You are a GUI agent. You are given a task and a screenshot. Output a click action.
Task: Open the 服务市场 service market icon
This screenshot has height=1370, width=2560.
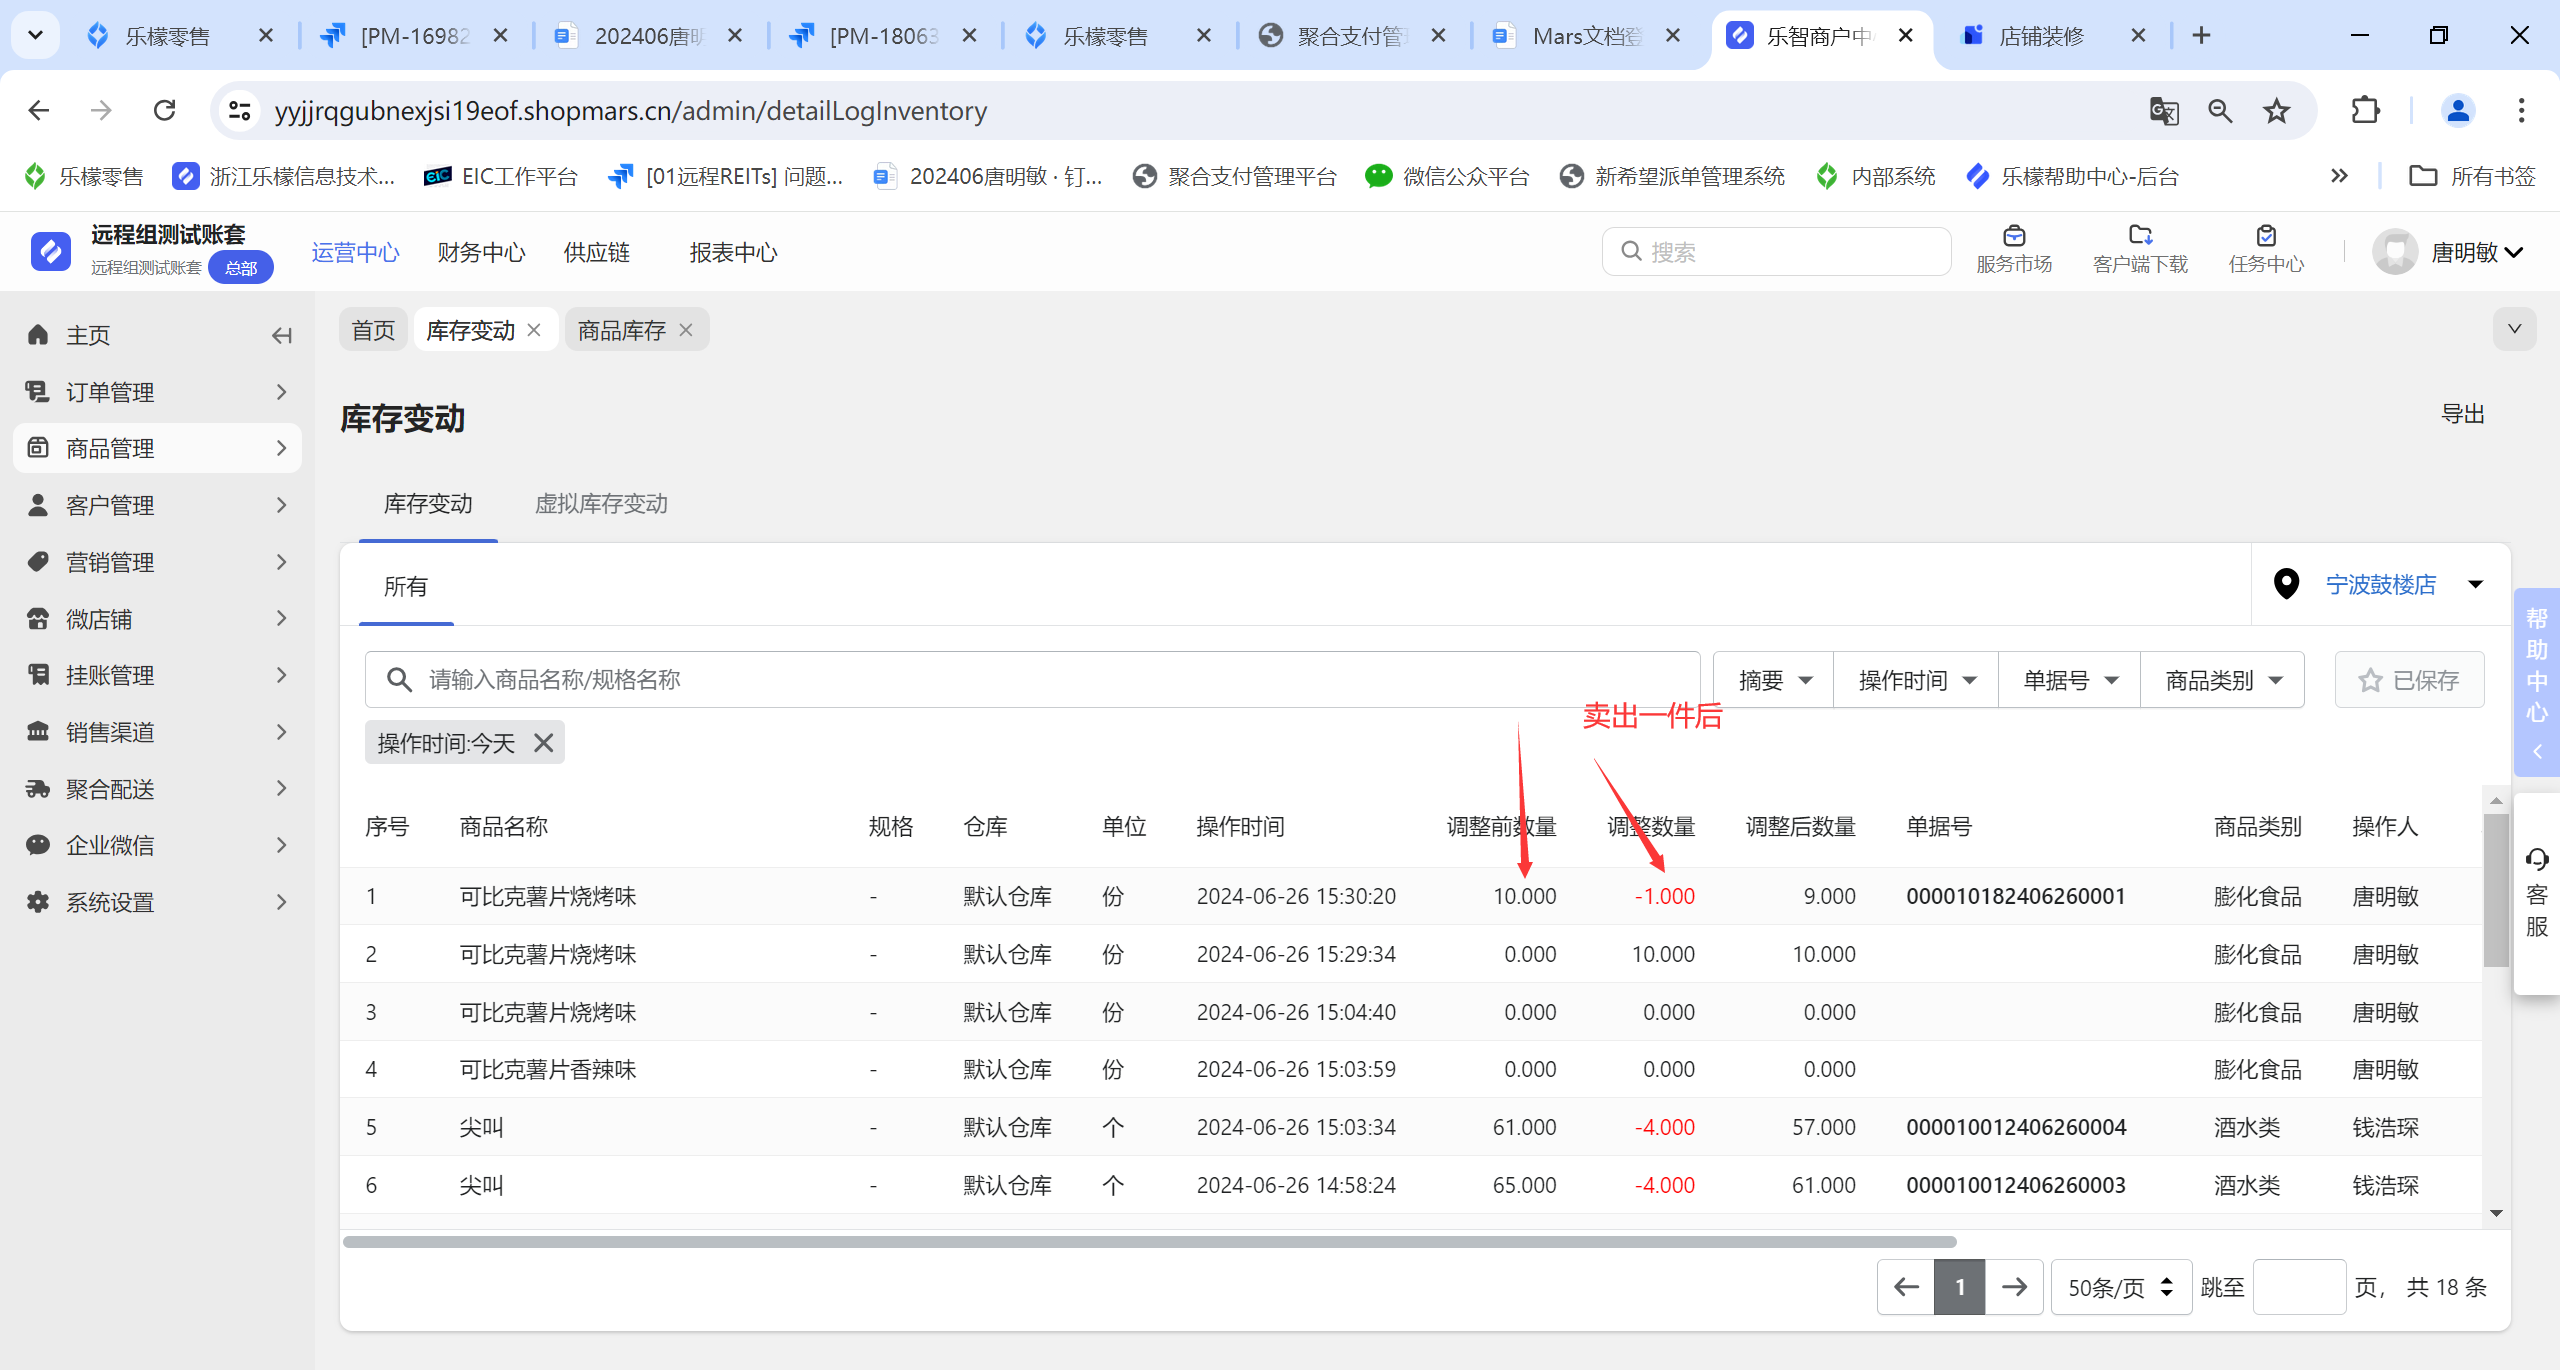(x=2013, y=236)
